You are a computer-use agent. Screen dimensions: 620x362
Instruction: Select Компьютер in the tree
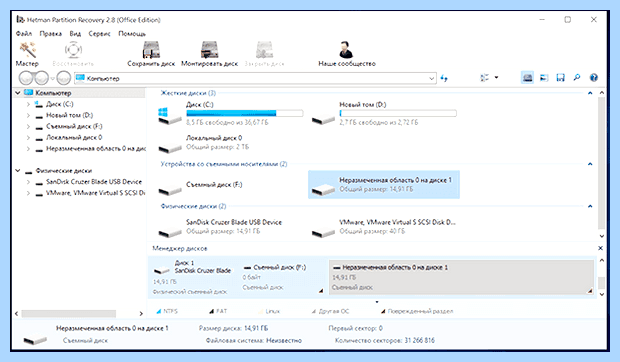pyautogui.click(x=53, y=93)
